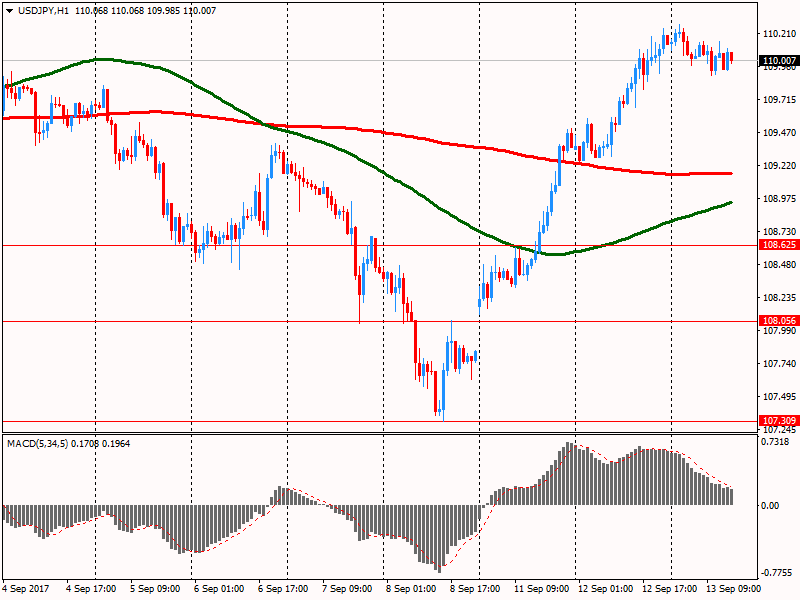800x600 pixels.
Task: Click the MACD zero level 0.00 label
Action: pyautogui.click(x=770, y=506)
